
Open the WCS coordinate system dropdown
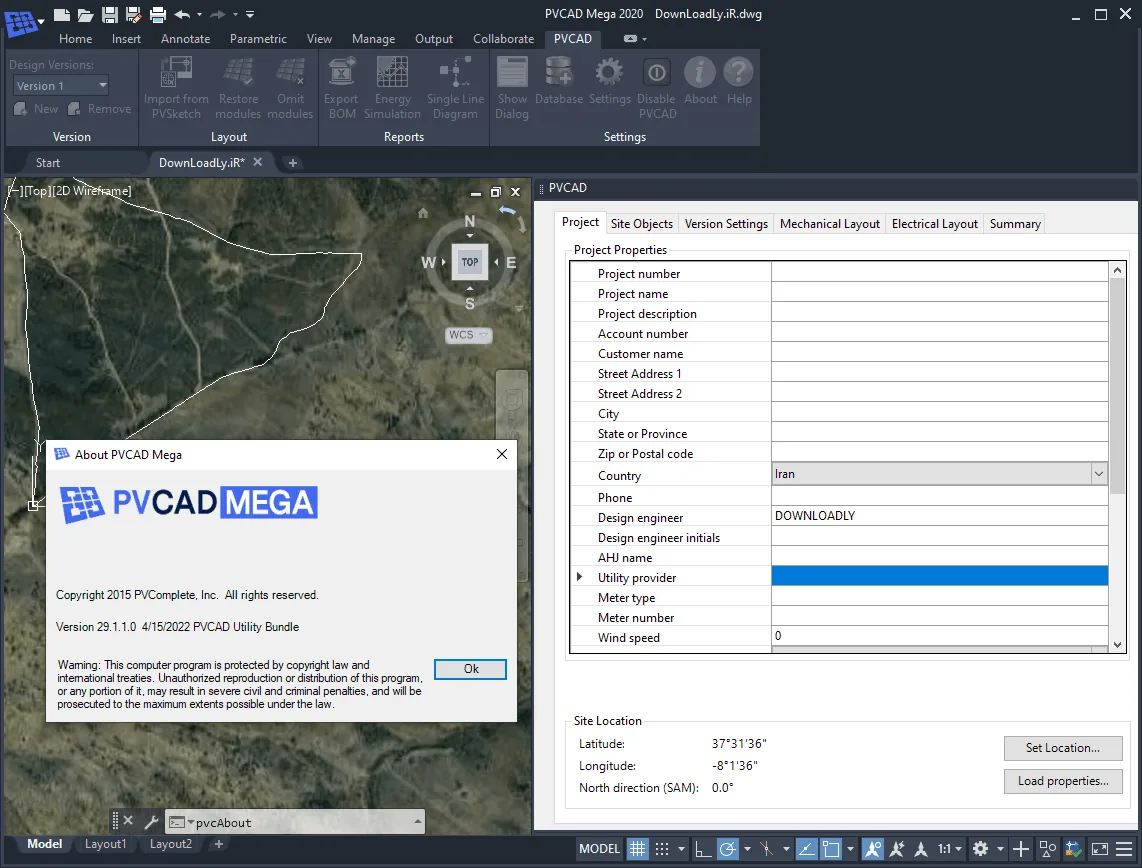[469, 335]
